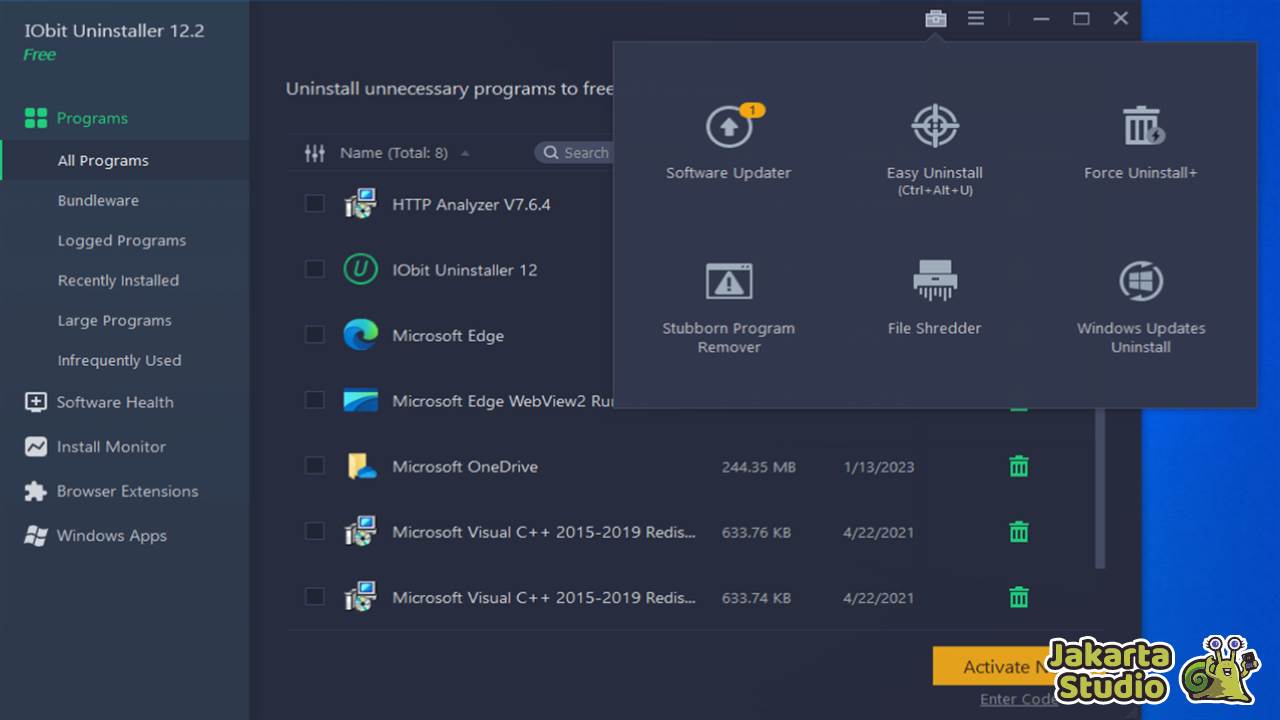Show Infrequently Used programs

coord(120,360)
